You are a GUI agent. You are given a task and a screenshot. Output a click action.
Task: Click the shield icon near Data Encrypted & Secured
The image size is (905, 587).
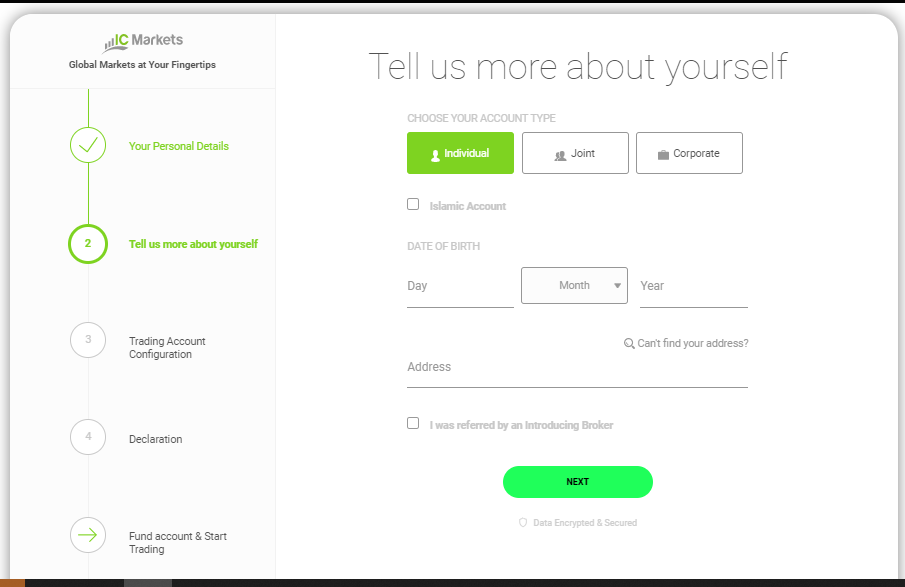point(523,522)
